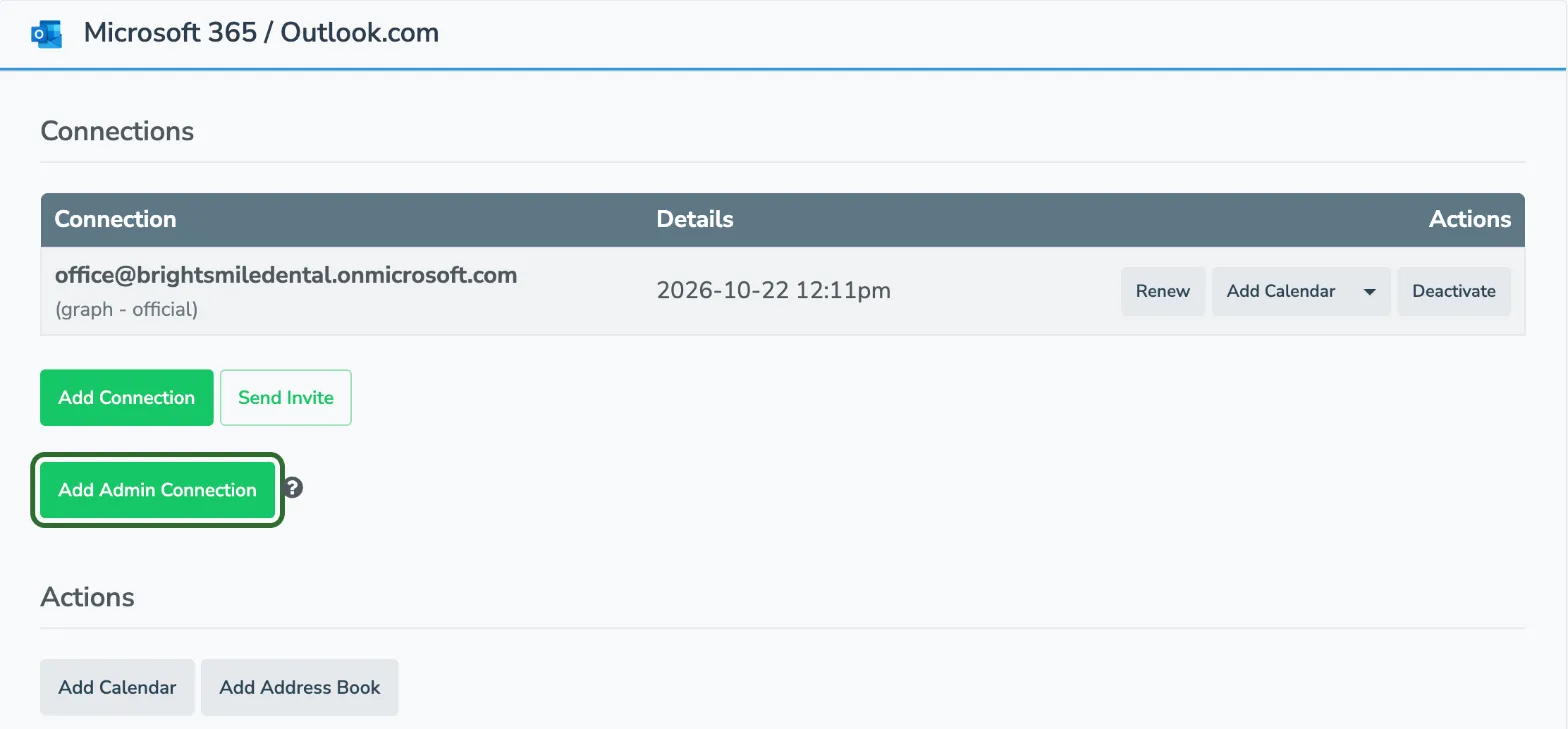Click Renew for the office connection
The image size is (1568, 729).
pyautogui.click(x=1163, y=292)
